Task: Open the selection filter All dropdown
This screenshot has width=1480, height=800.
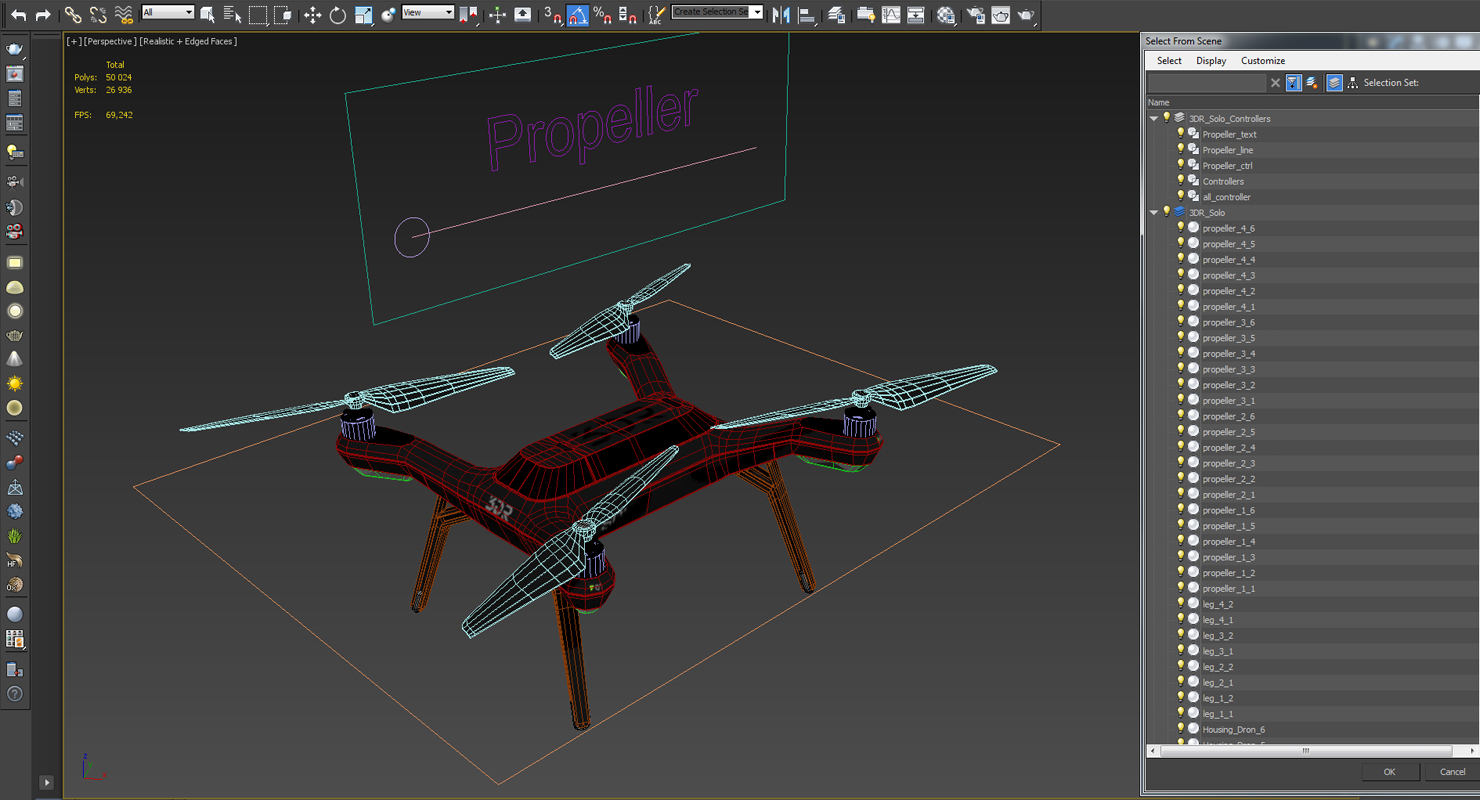Action: 168,12
